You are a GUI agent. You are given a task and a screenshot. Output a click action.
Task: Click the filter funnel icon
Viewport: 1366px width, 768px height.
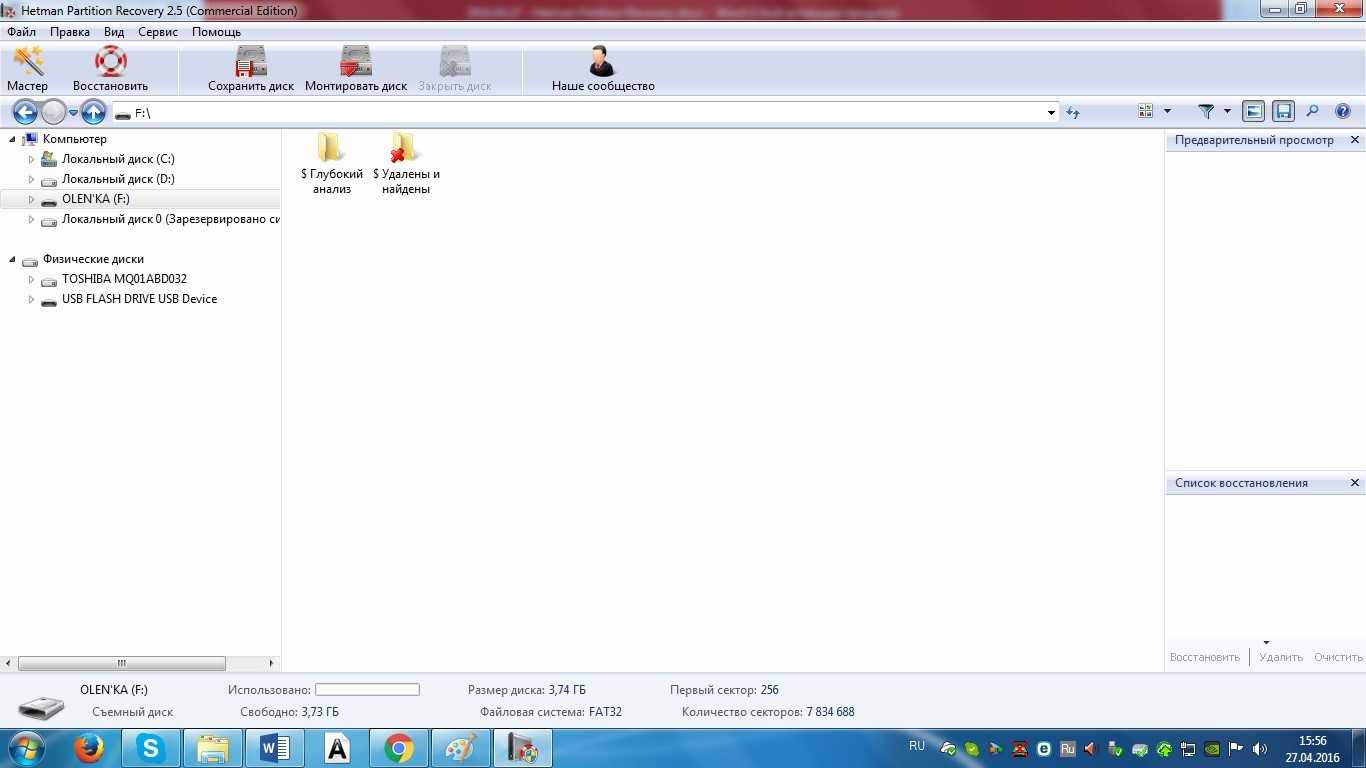pos(1206,112)
